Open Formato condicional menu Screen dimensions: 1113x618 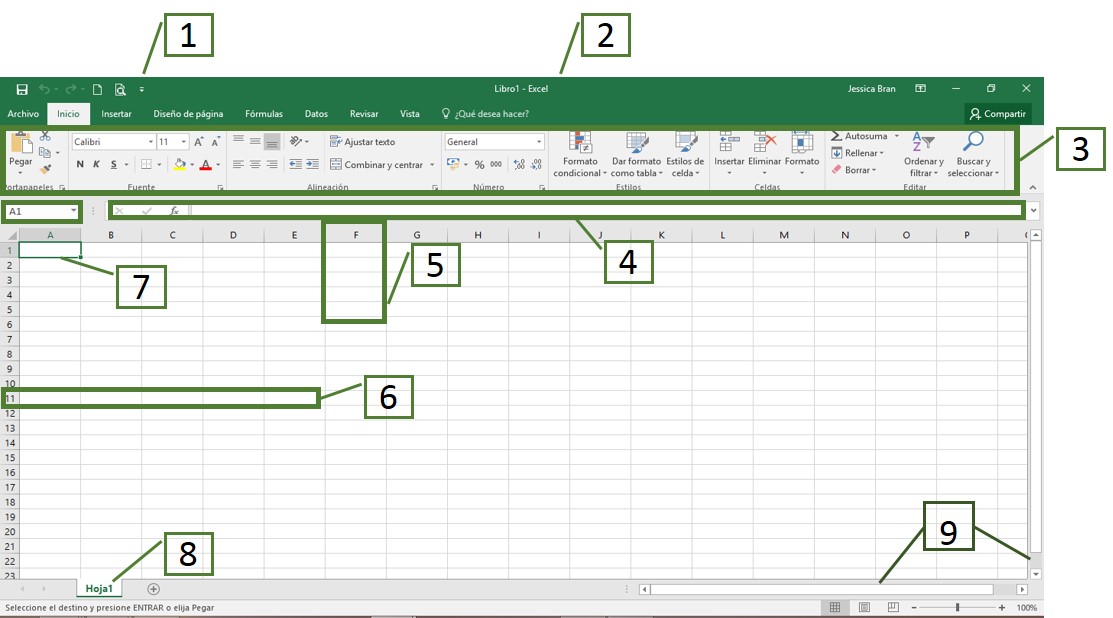click(580, 155)
